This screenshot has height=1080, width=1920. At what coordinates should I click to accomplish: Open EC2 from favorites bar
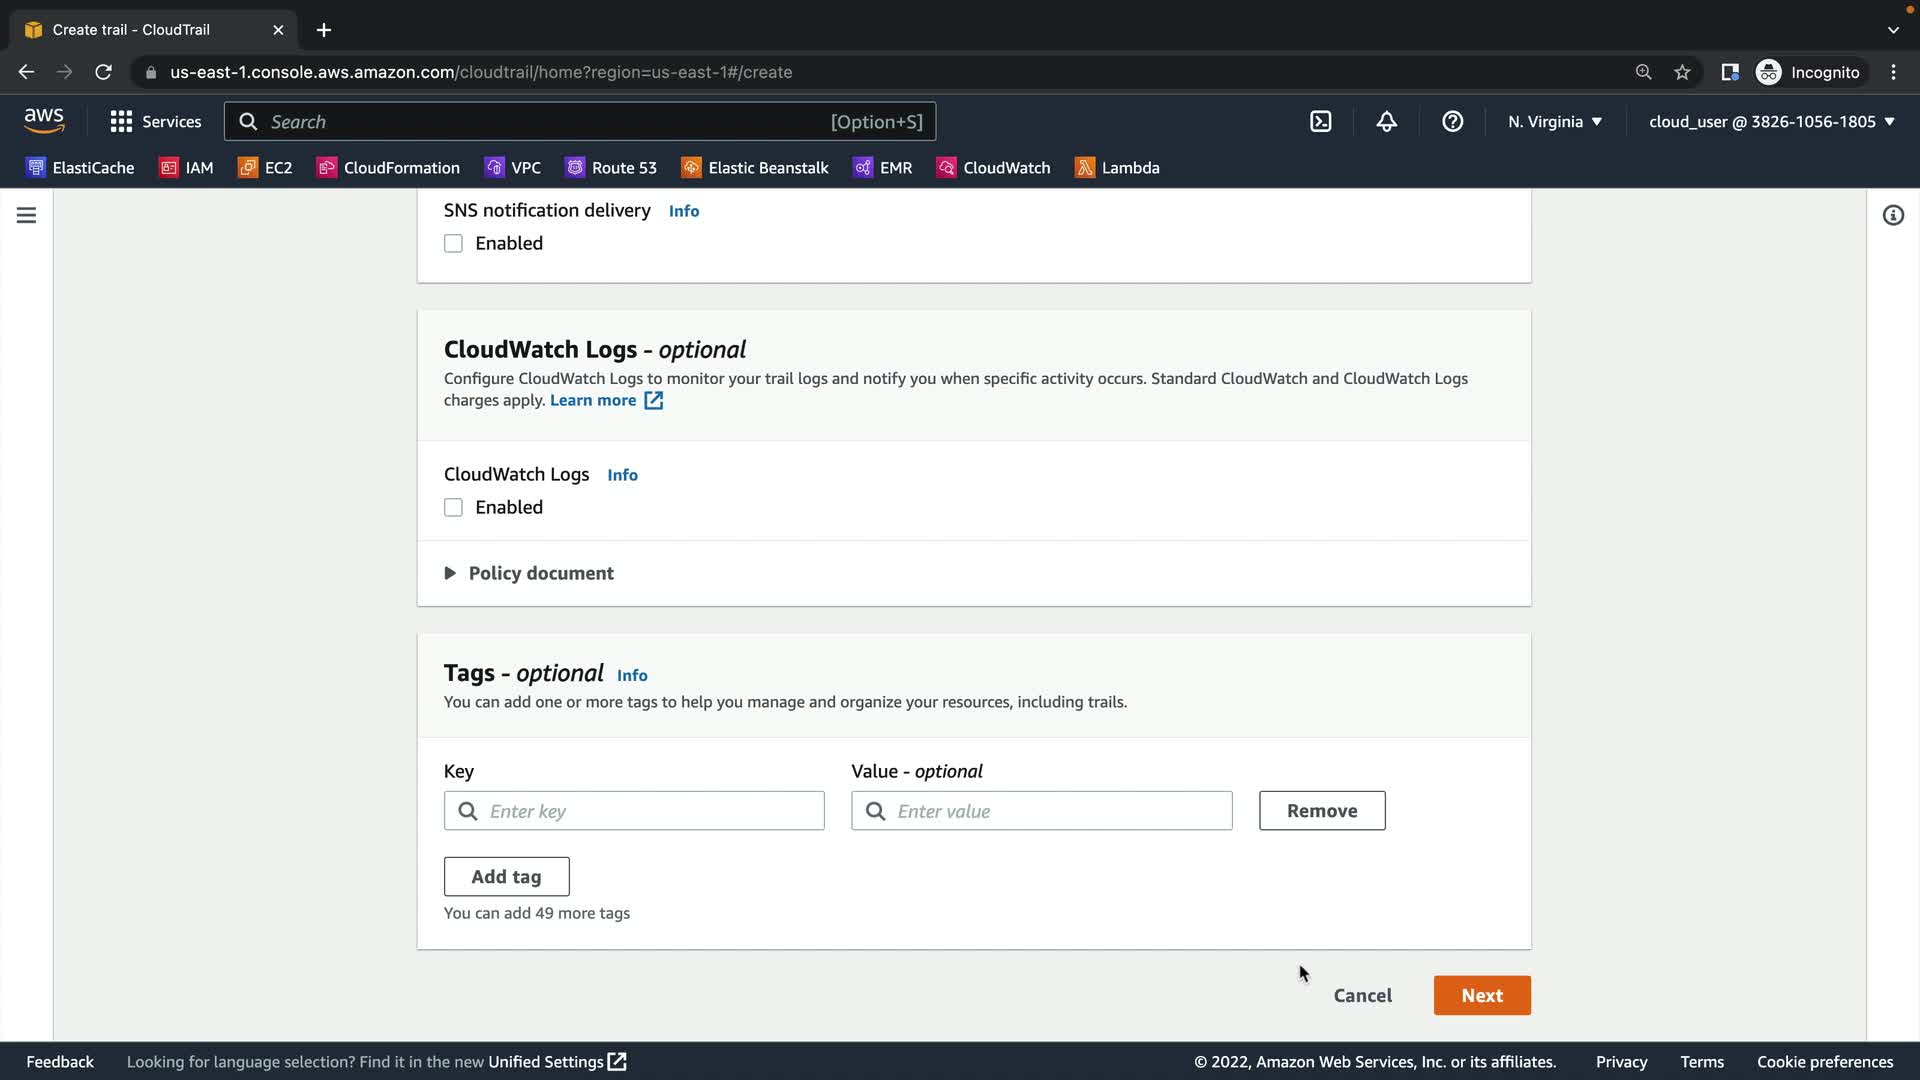coord(265,168)
